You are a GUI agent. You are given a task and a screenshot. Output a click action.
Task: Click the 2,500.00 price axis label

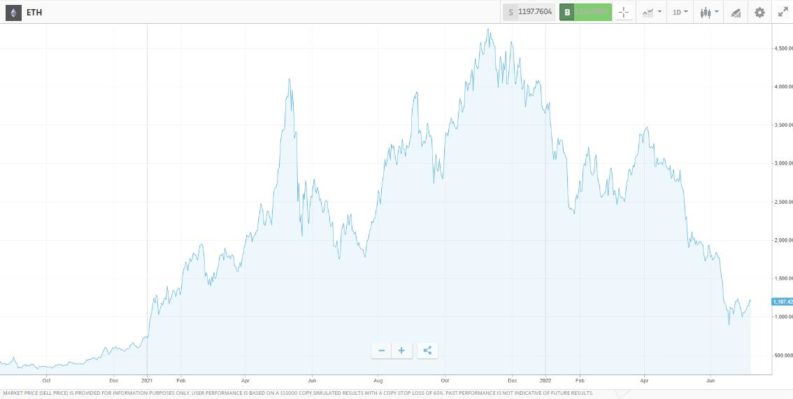(x=783, y=202)
